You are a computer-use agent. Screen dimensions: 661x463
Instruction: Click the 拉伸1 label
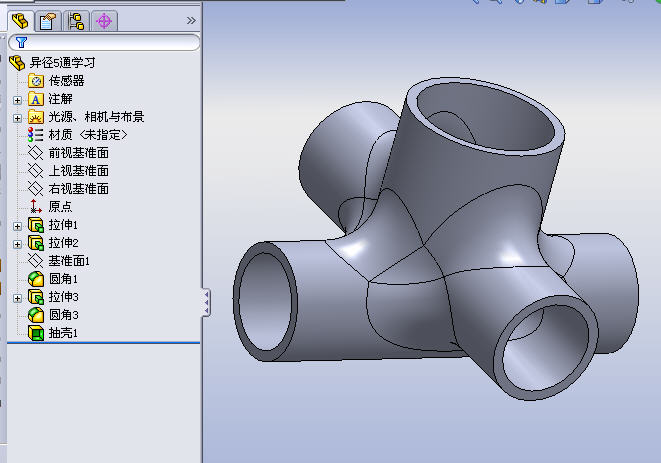pos(63,225)
